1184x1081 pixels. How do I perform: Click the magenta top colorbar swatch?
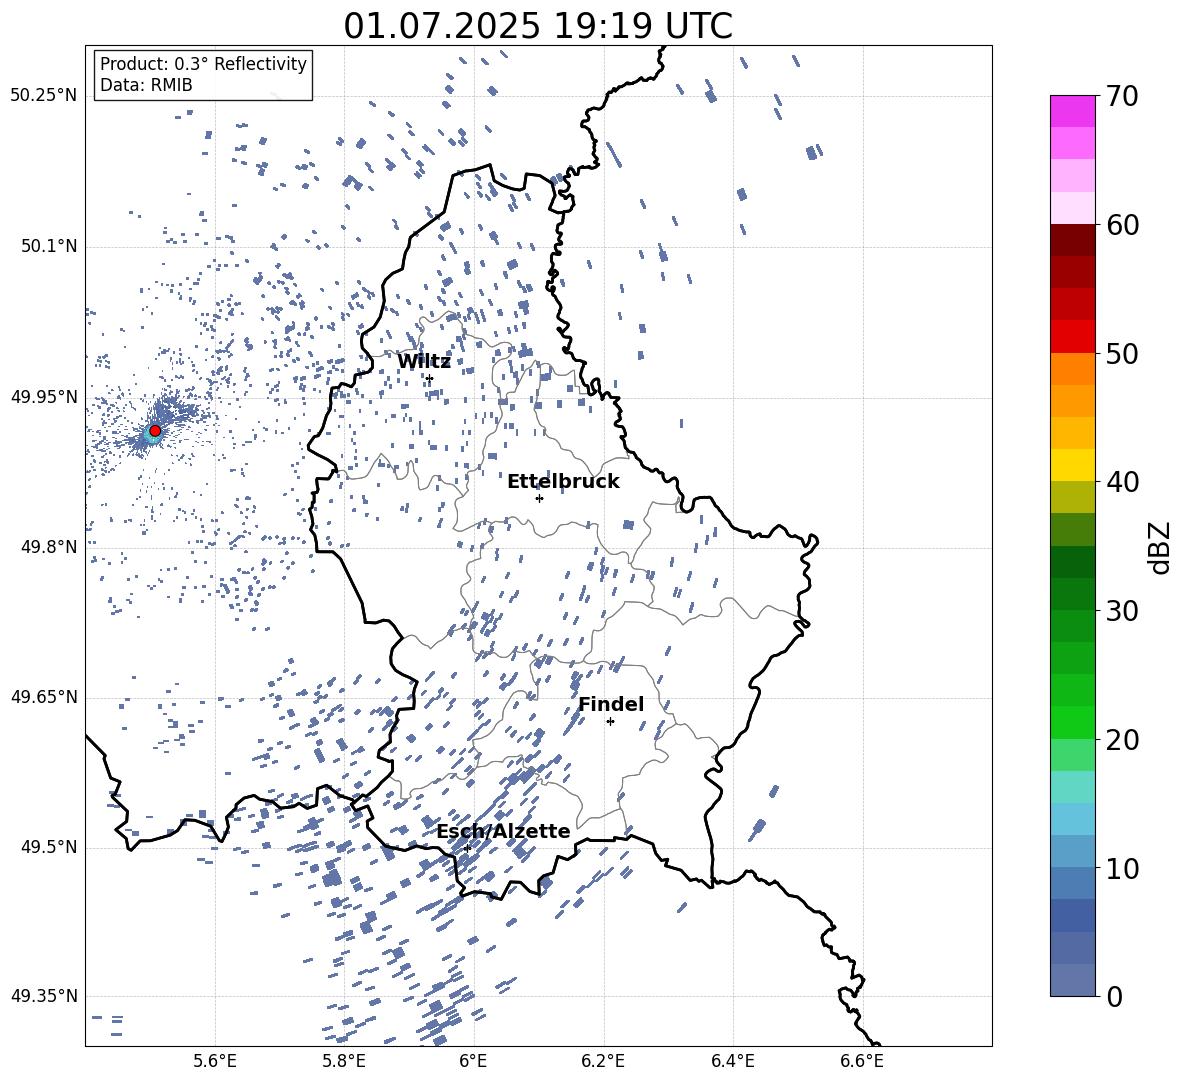click(1072, 111)
